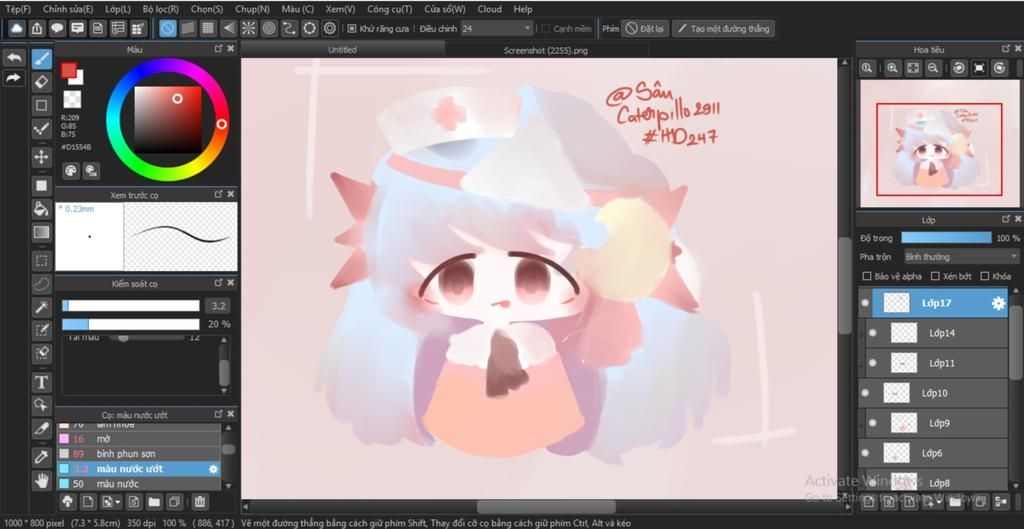Open snap settings gear in the toolbar
The height and width of the screenshot is (529, 1024).
tap(330, 29)
